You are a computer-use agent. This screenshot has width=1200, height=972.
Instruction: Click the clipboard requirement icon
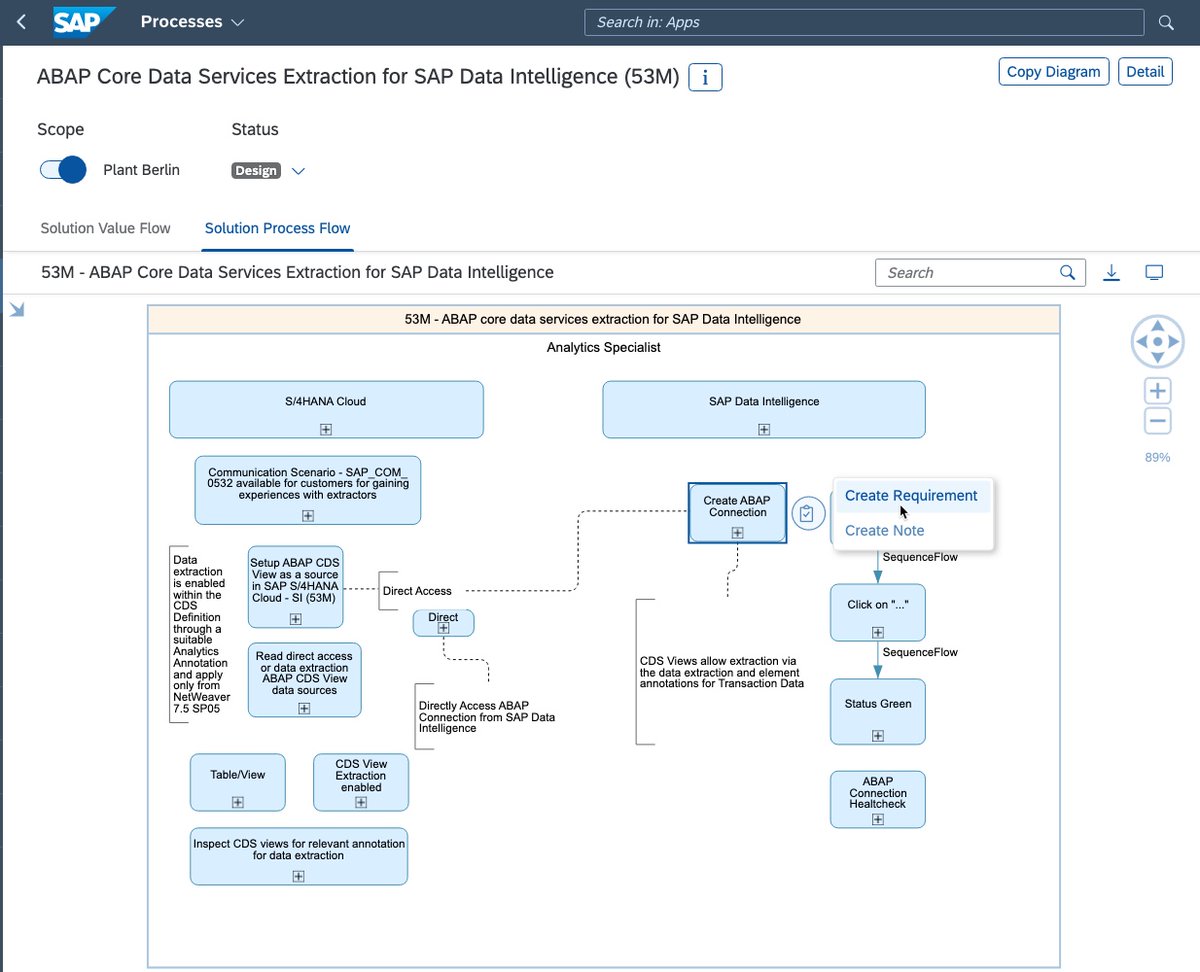(807, 514)
